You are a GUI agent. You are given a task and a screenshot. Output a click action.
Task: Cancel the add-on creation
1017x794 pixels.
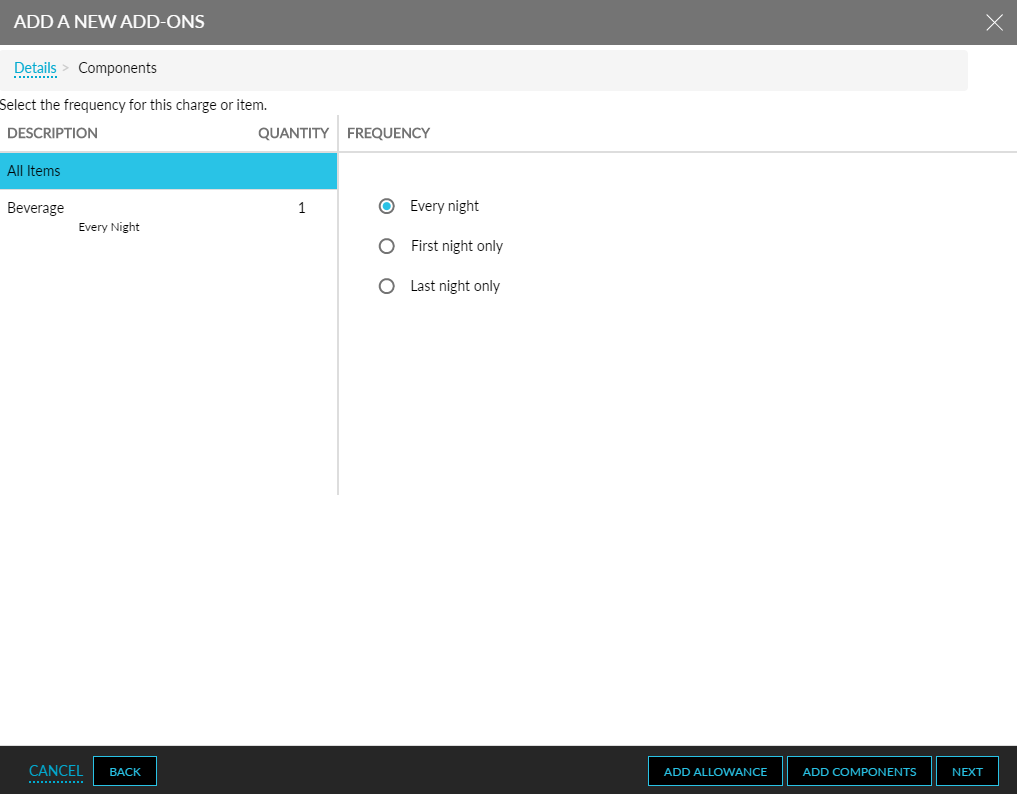point(55,771)
